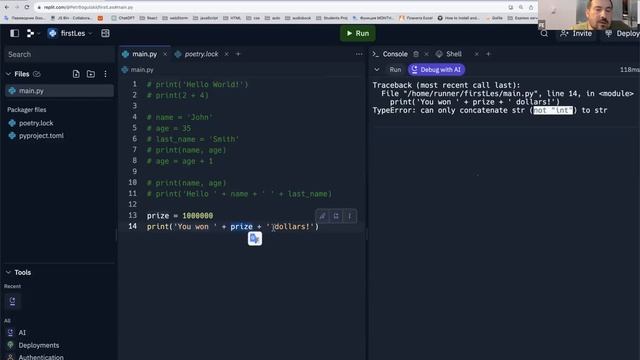Close the main.py editor tab
The height and width of the screenshot is (360, 640).
165,54
